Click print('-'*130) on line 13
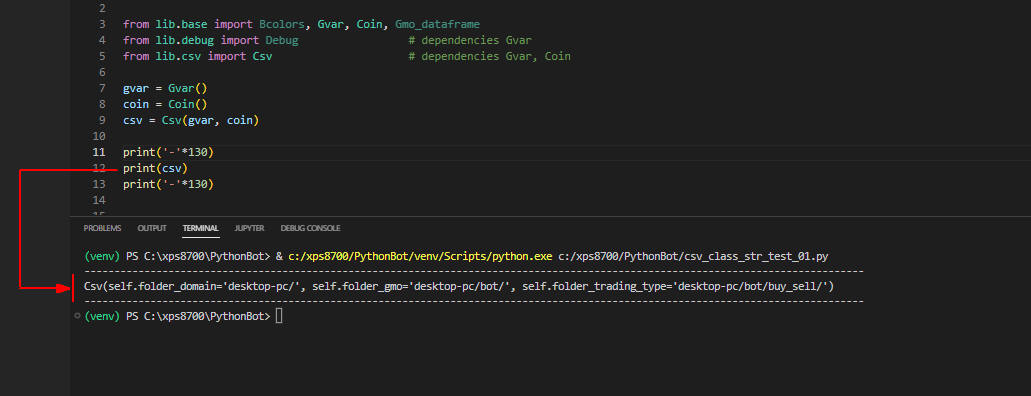 point(168,184)
